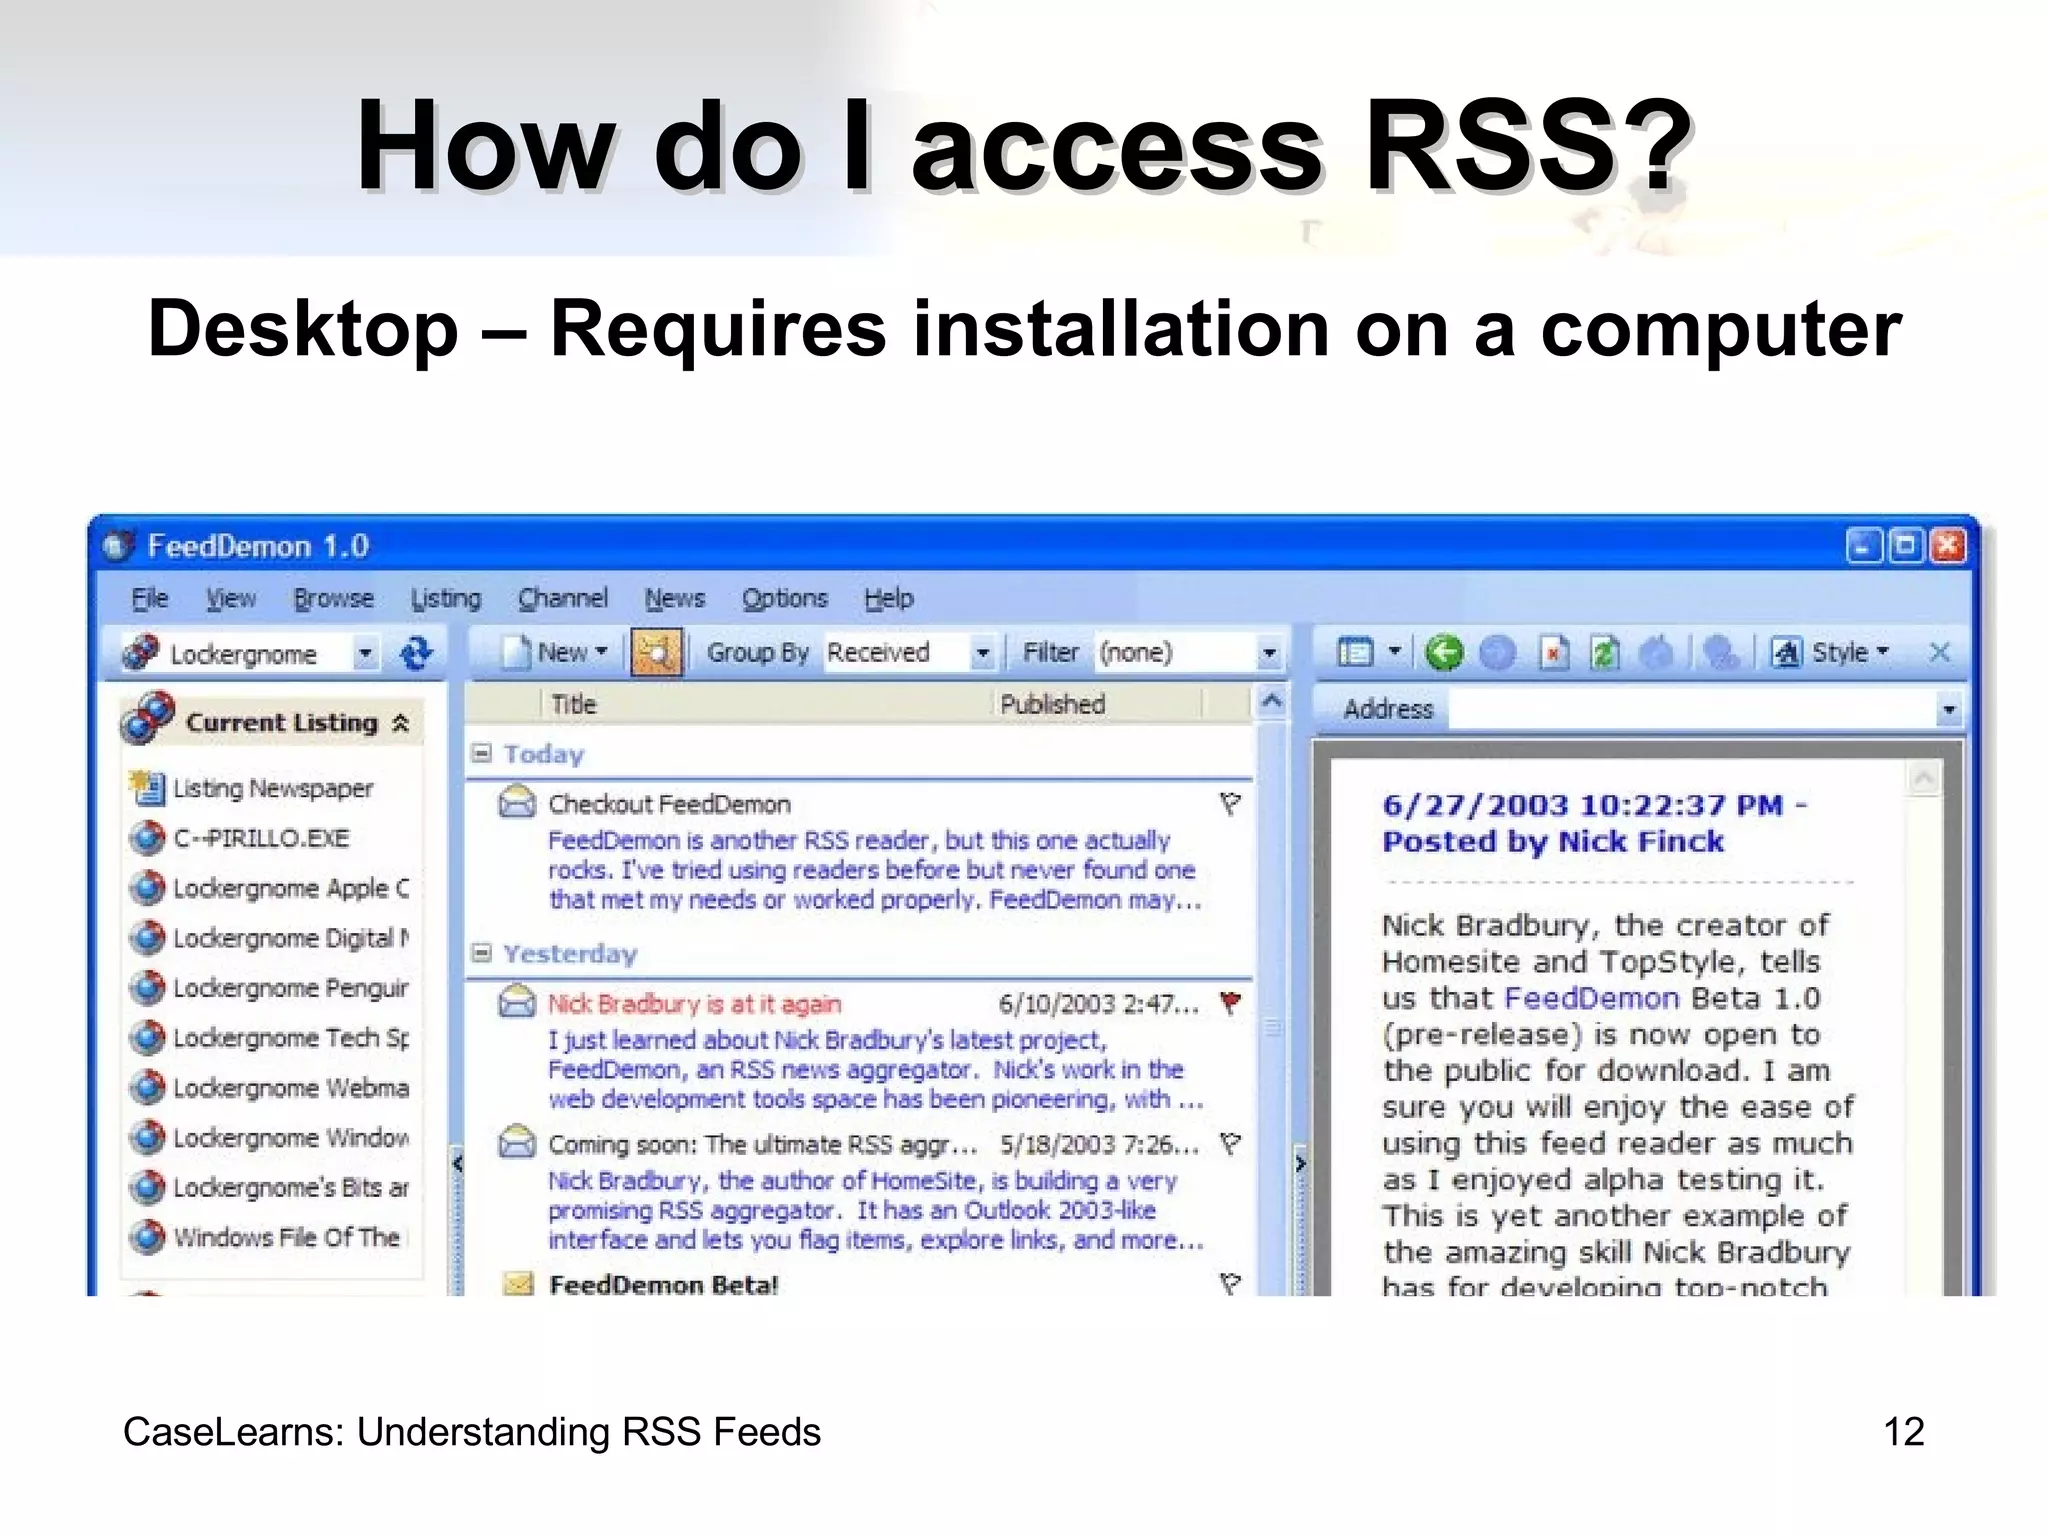The image size is (2048, 1536).
Task: Open the Lockergnome channel group dropdown
Action: (366, 654)
